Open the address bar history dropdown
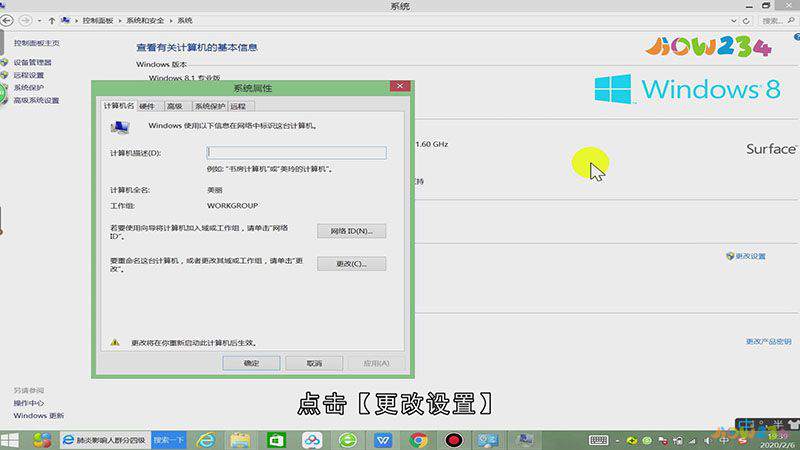Image resolution: width=800 pixels, height=450 pixels. coord(734,21)
